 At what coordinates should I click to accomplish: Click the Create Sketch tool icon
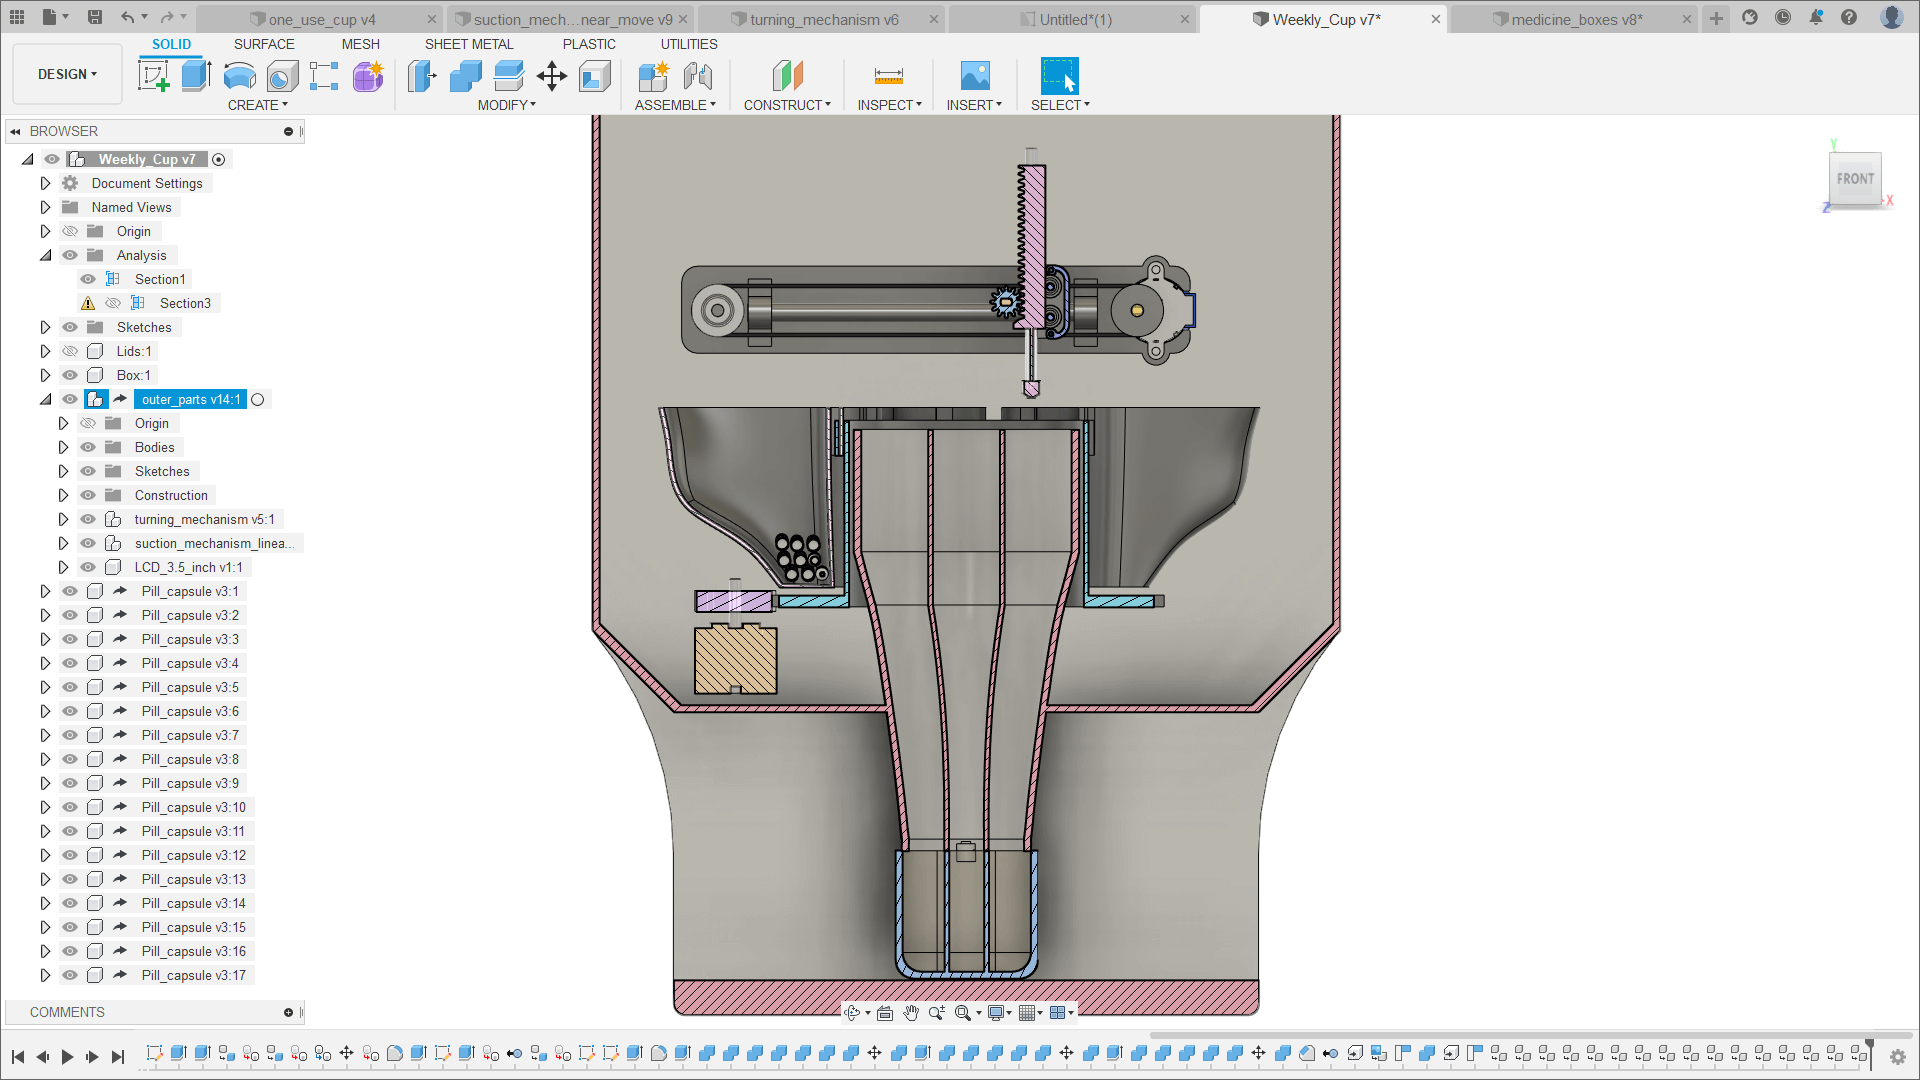point(153,76)
